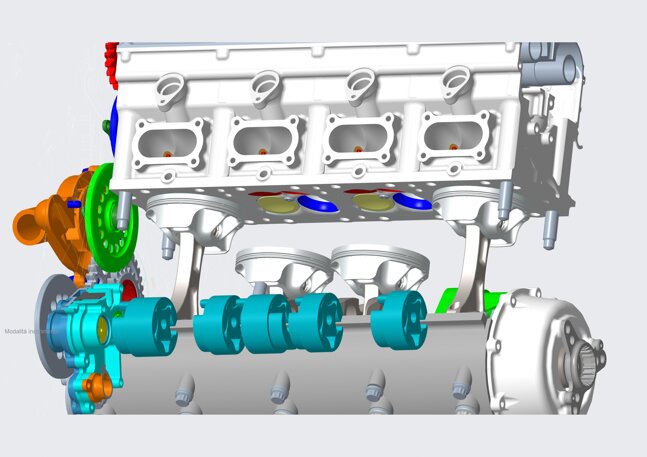Click the fourth rectangular intake port

tap(458, 136)
